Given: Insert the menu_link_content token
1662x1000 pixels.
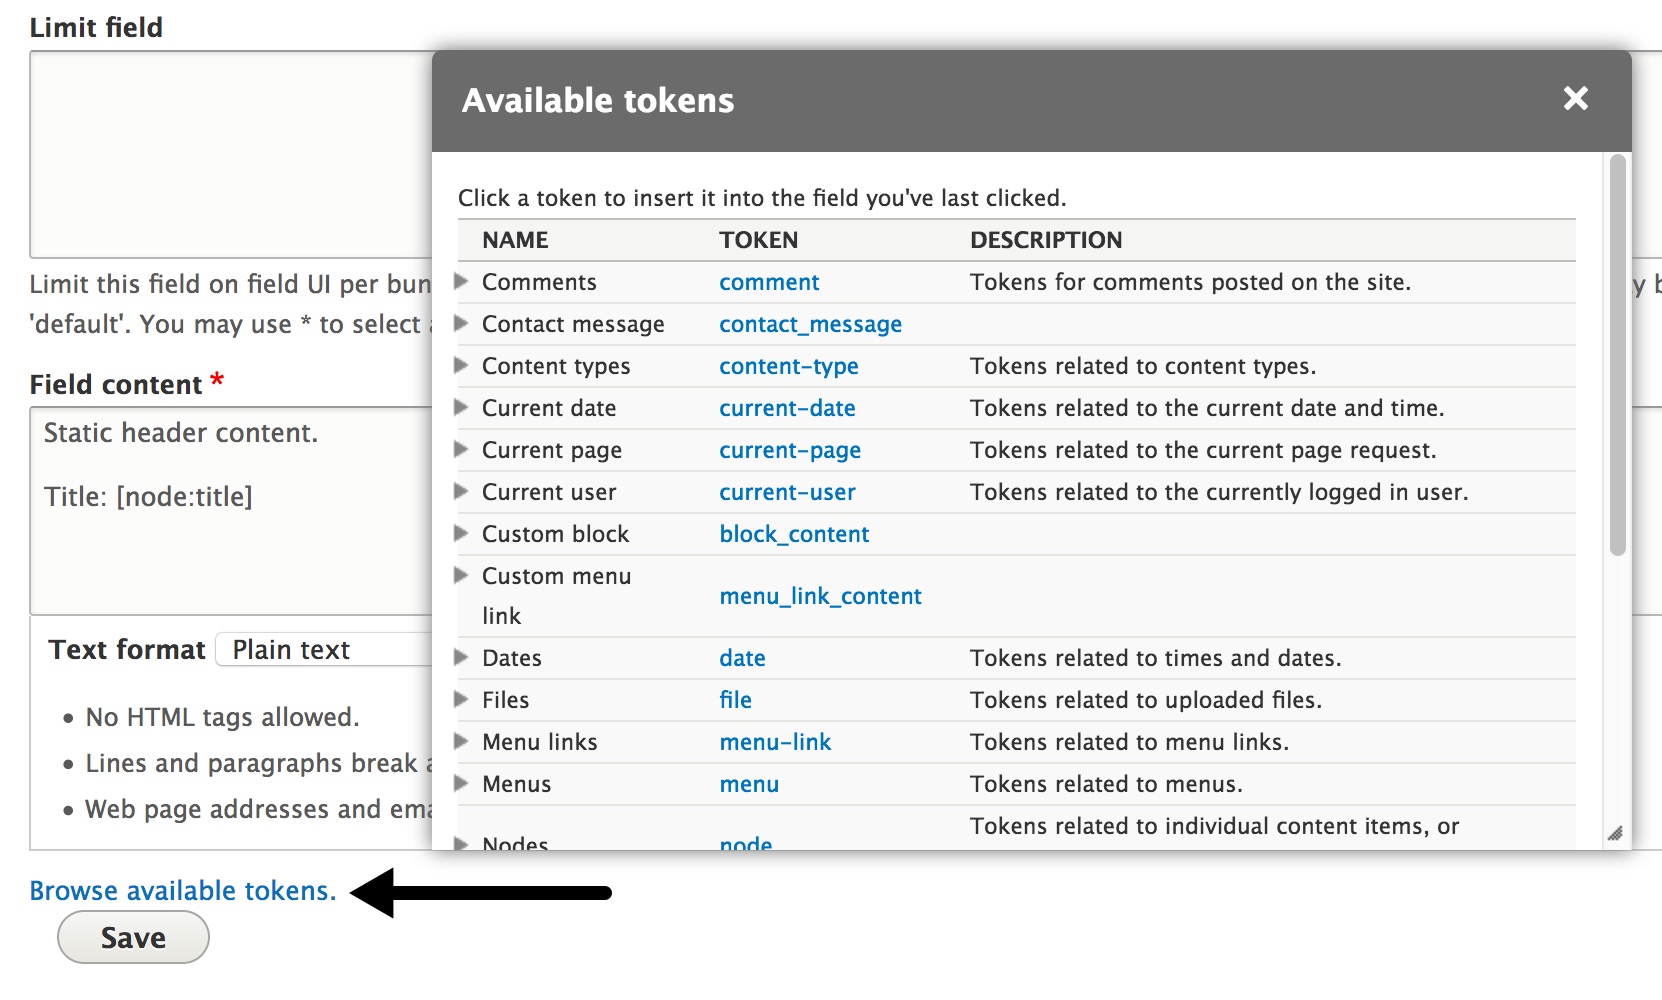Looking at the screenshot, I should click(x=820, y=595).
